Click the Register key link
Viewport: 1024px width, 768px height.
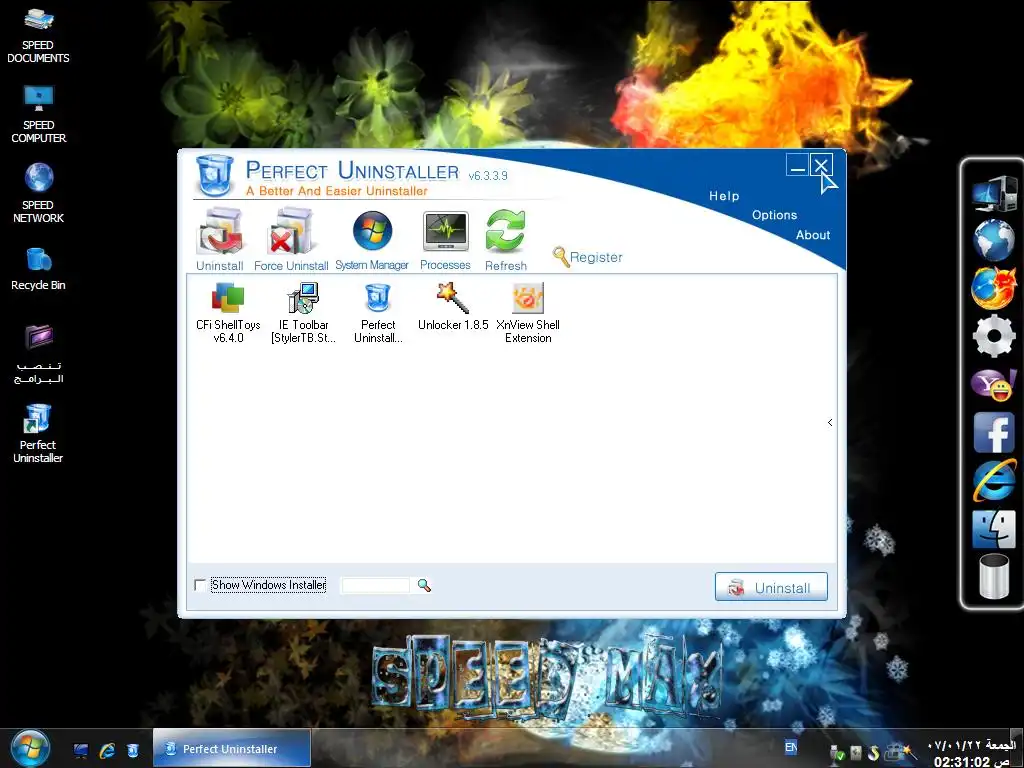click(x=588, y=257)
